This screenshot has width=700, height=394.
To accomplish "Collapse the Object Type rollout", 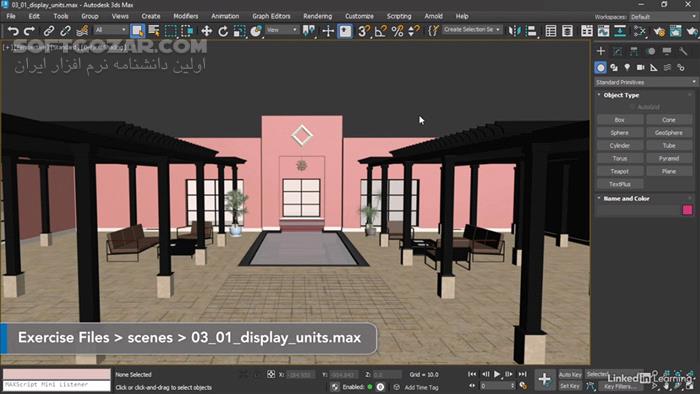I will point(621,95).
